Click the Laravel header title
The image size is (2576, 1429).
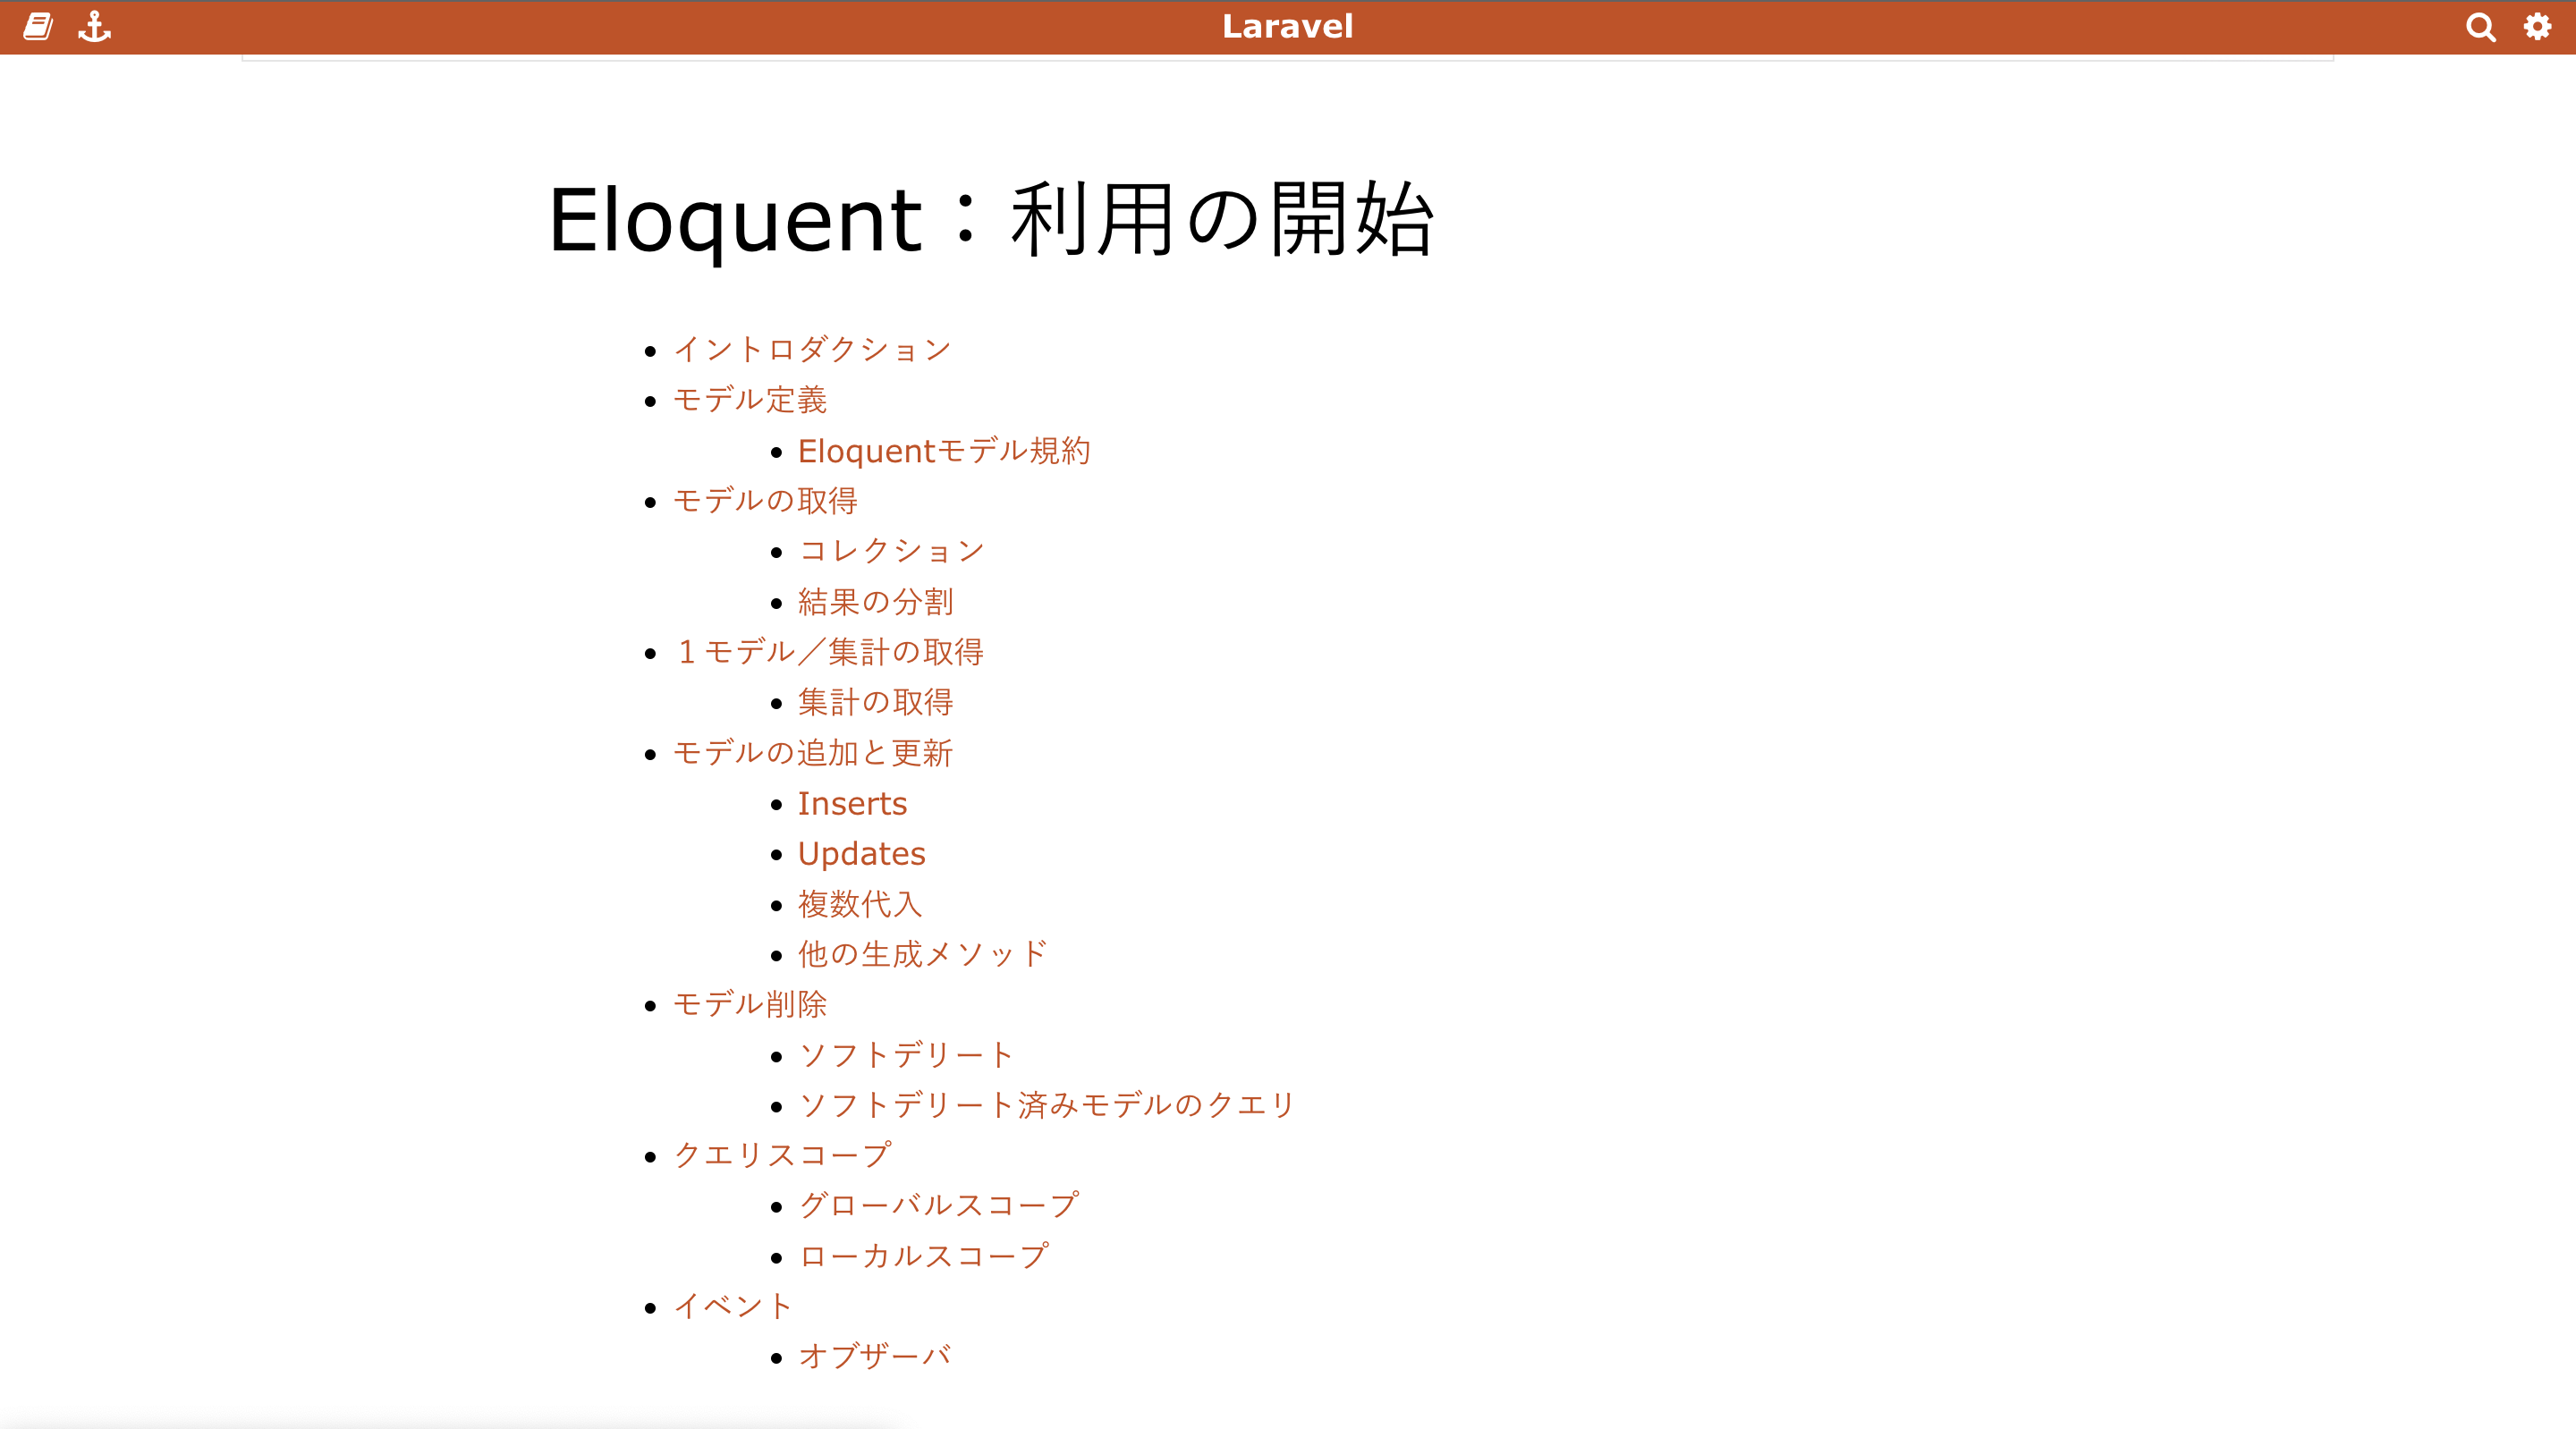pos(1287,26)
